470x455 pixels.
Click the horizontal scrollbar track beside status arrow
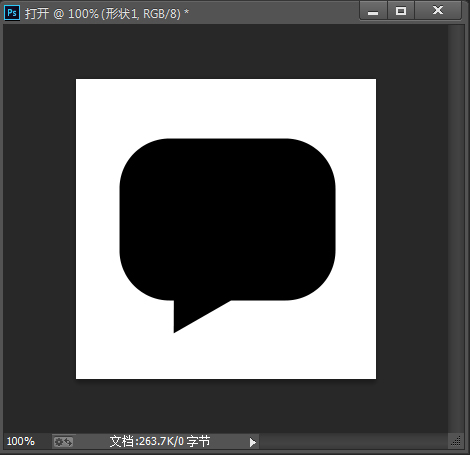[x=353, y=442]
